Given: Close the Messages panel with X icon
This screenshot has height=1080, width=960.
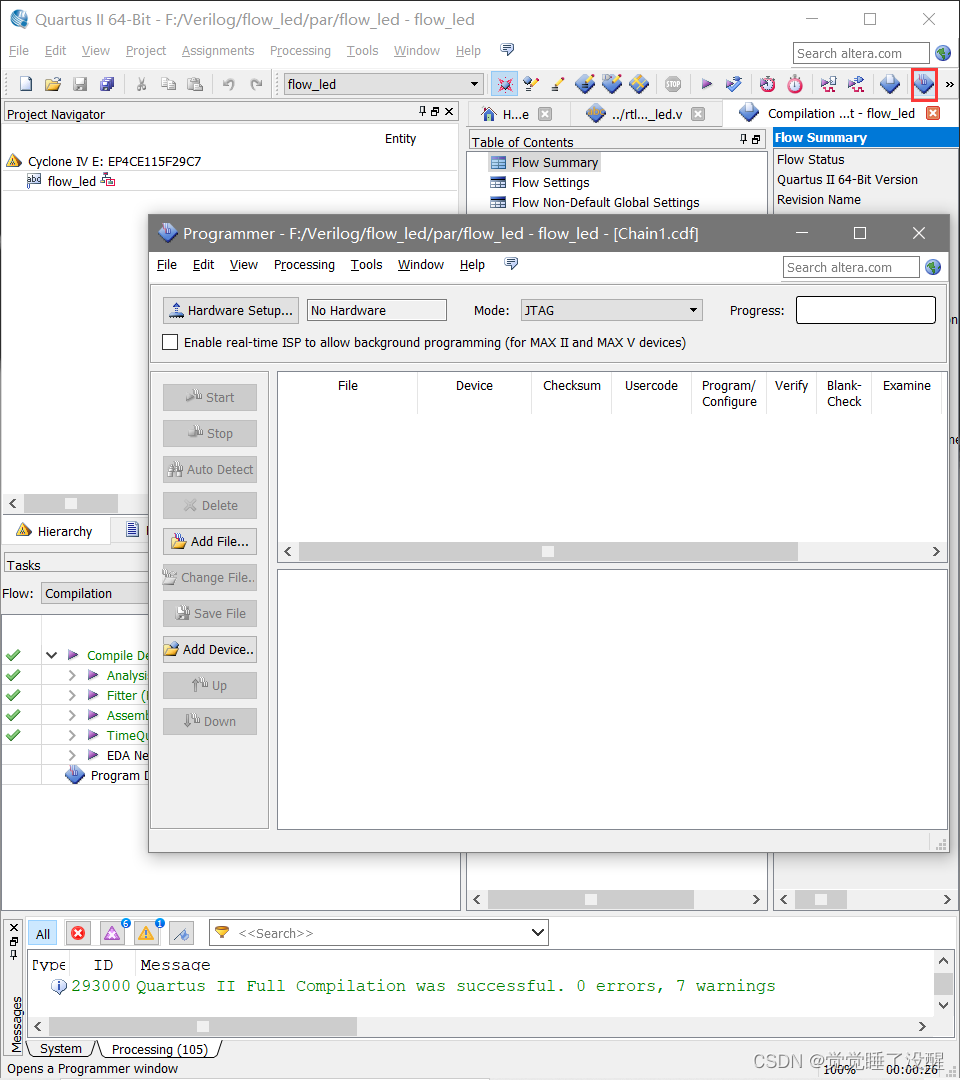Looking at the screenshot, I should [14, 927].
